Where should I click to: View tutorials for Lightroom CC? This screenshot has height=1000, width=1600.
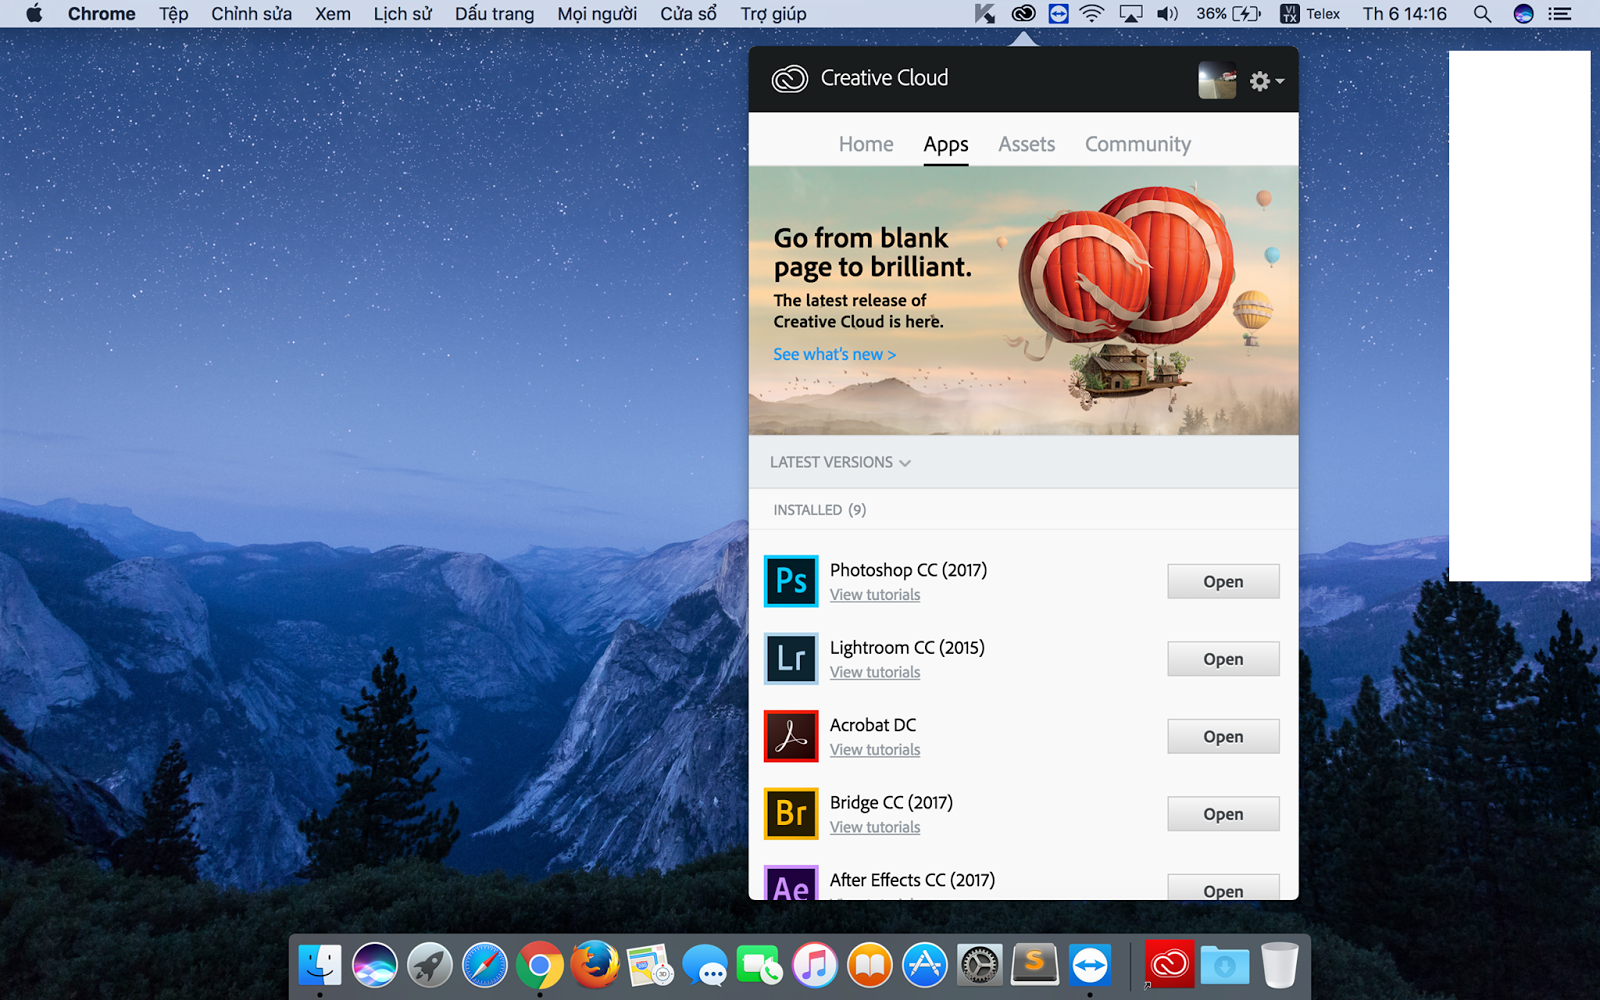[x=875, y=672]
